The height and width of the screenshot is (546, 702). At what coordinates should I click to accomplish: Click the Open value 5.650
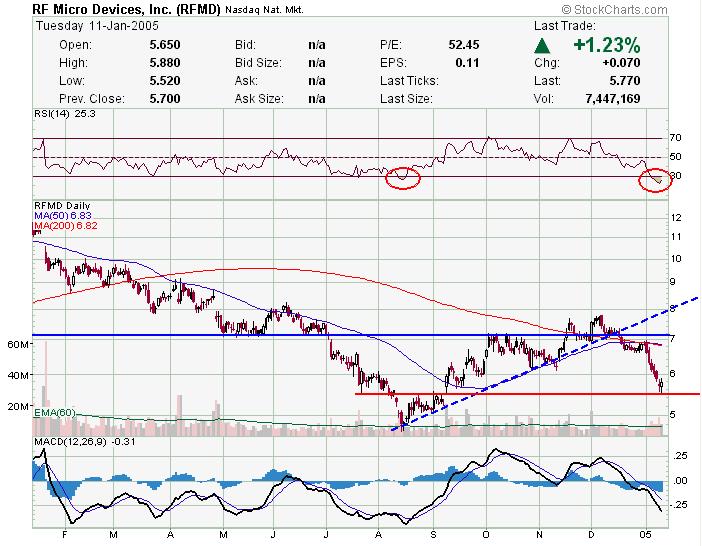tap(165, 45)
